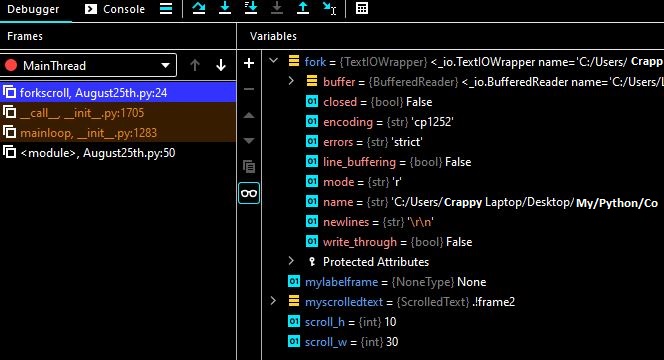
Task: Click the Step Into icon
Action: (x=225, y=8)
